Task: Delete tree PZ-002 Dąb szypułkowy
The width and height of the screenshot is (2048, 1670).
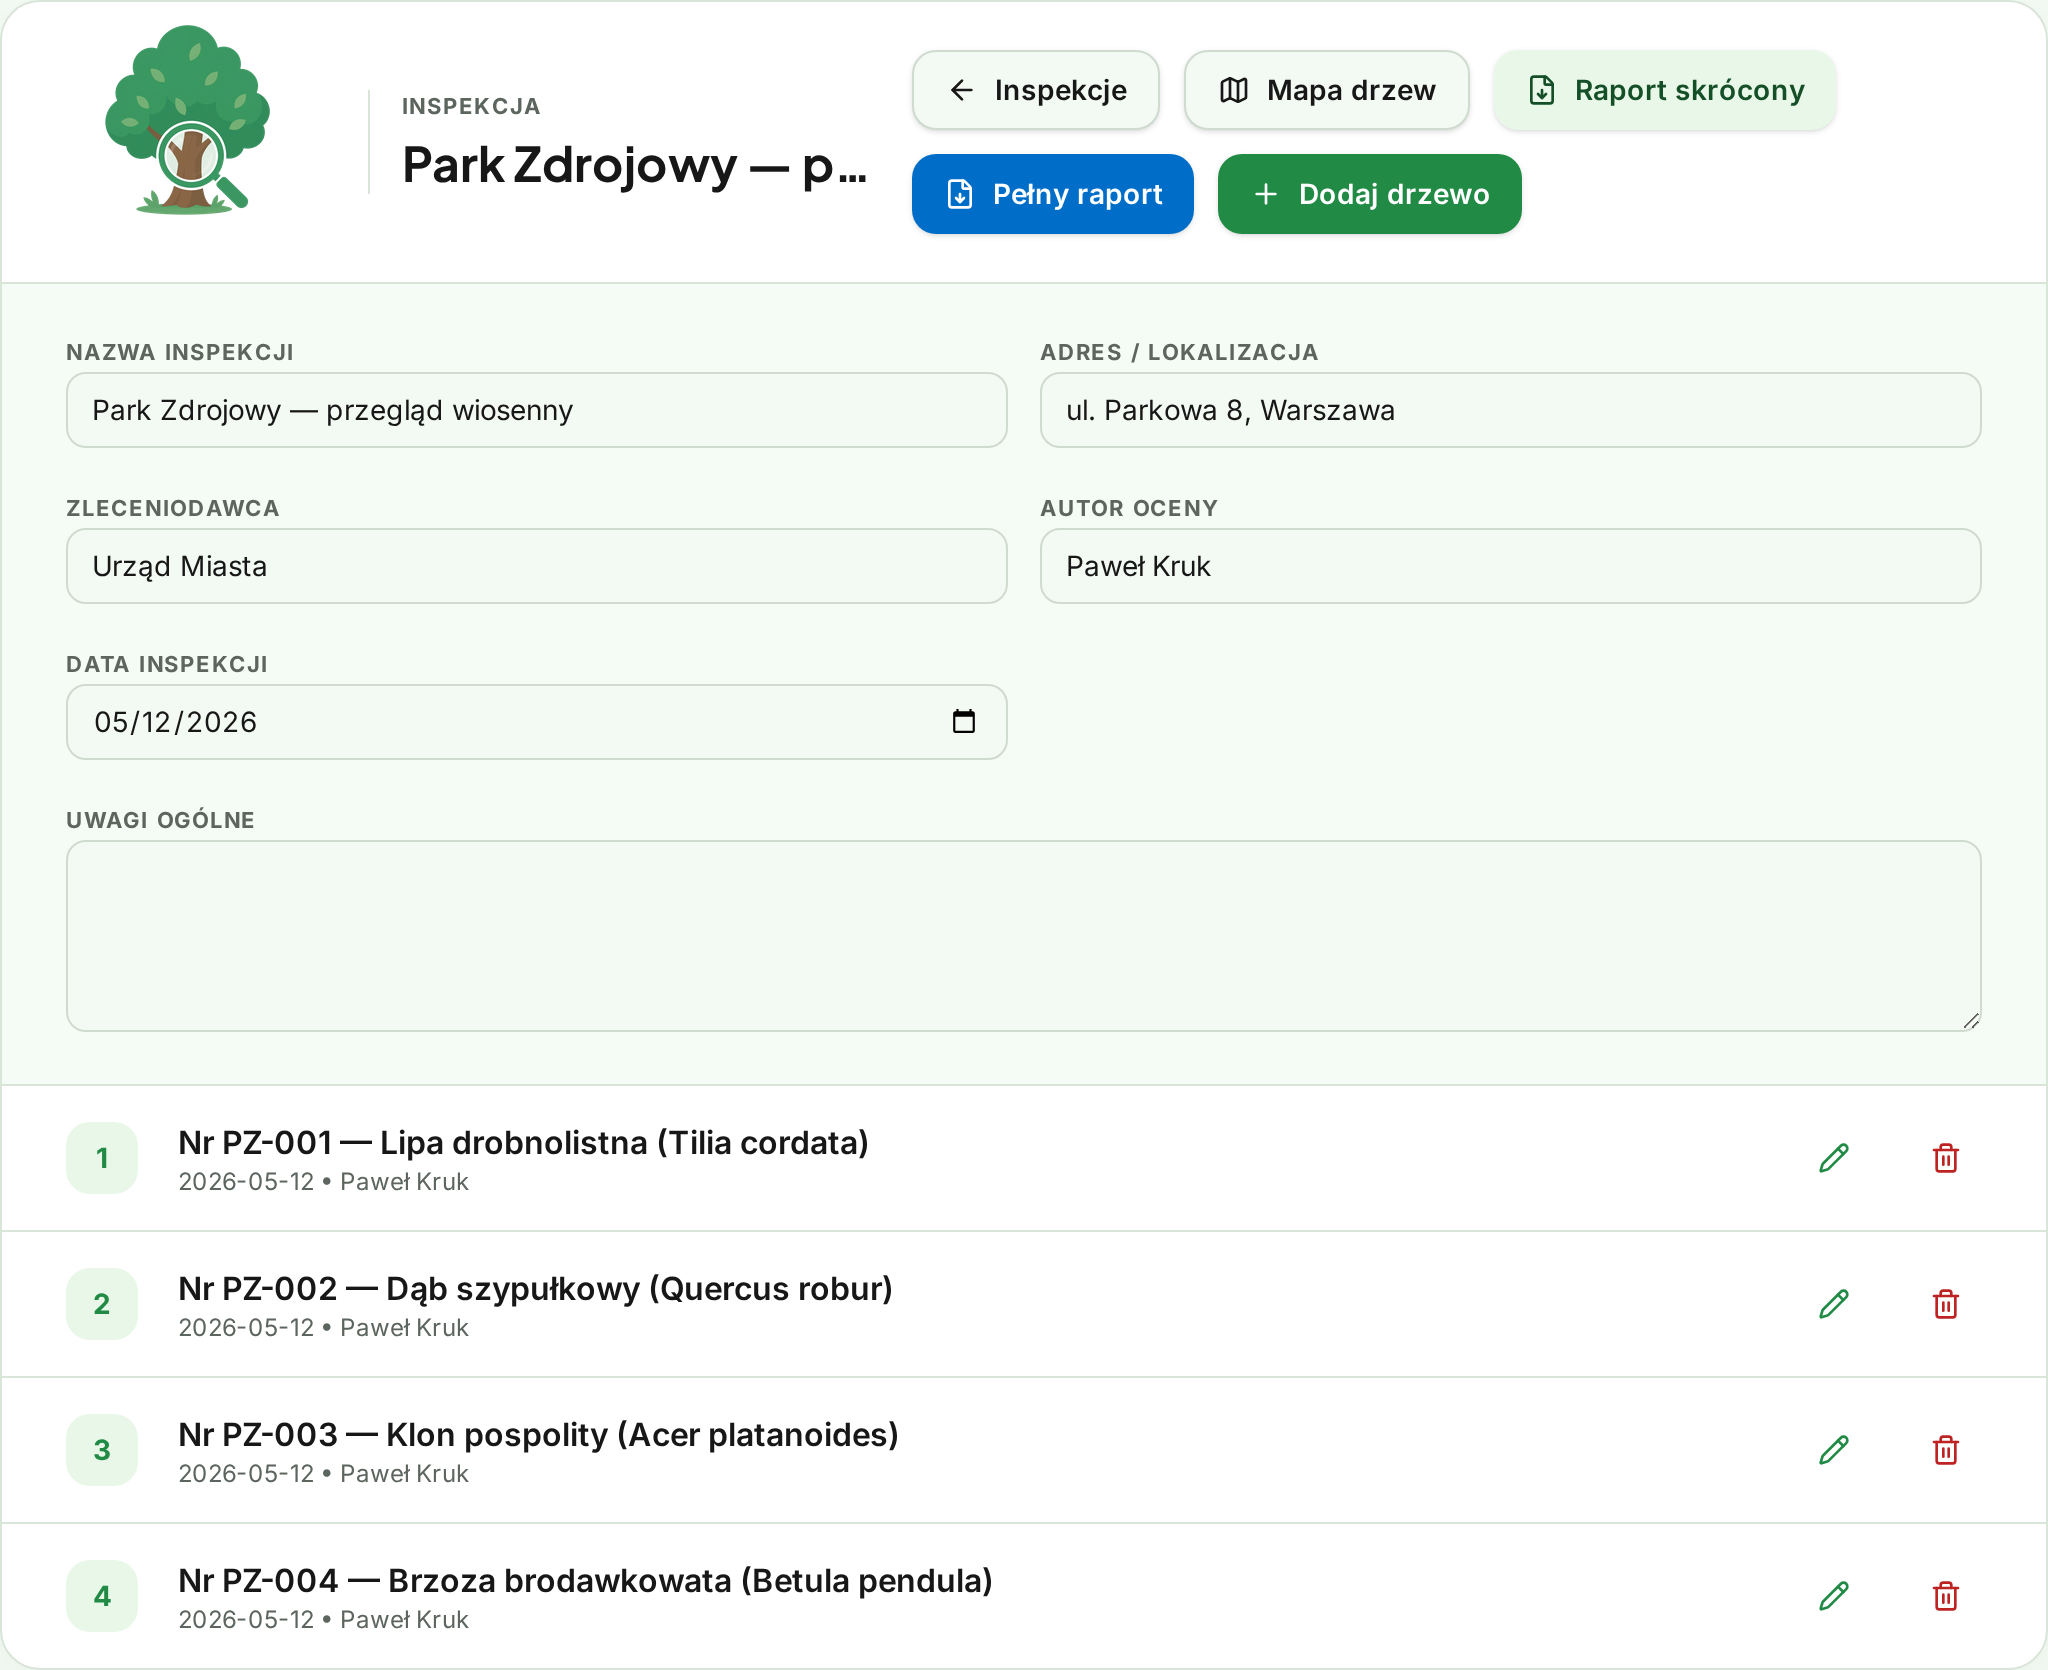Action: coord(1946,1304)
